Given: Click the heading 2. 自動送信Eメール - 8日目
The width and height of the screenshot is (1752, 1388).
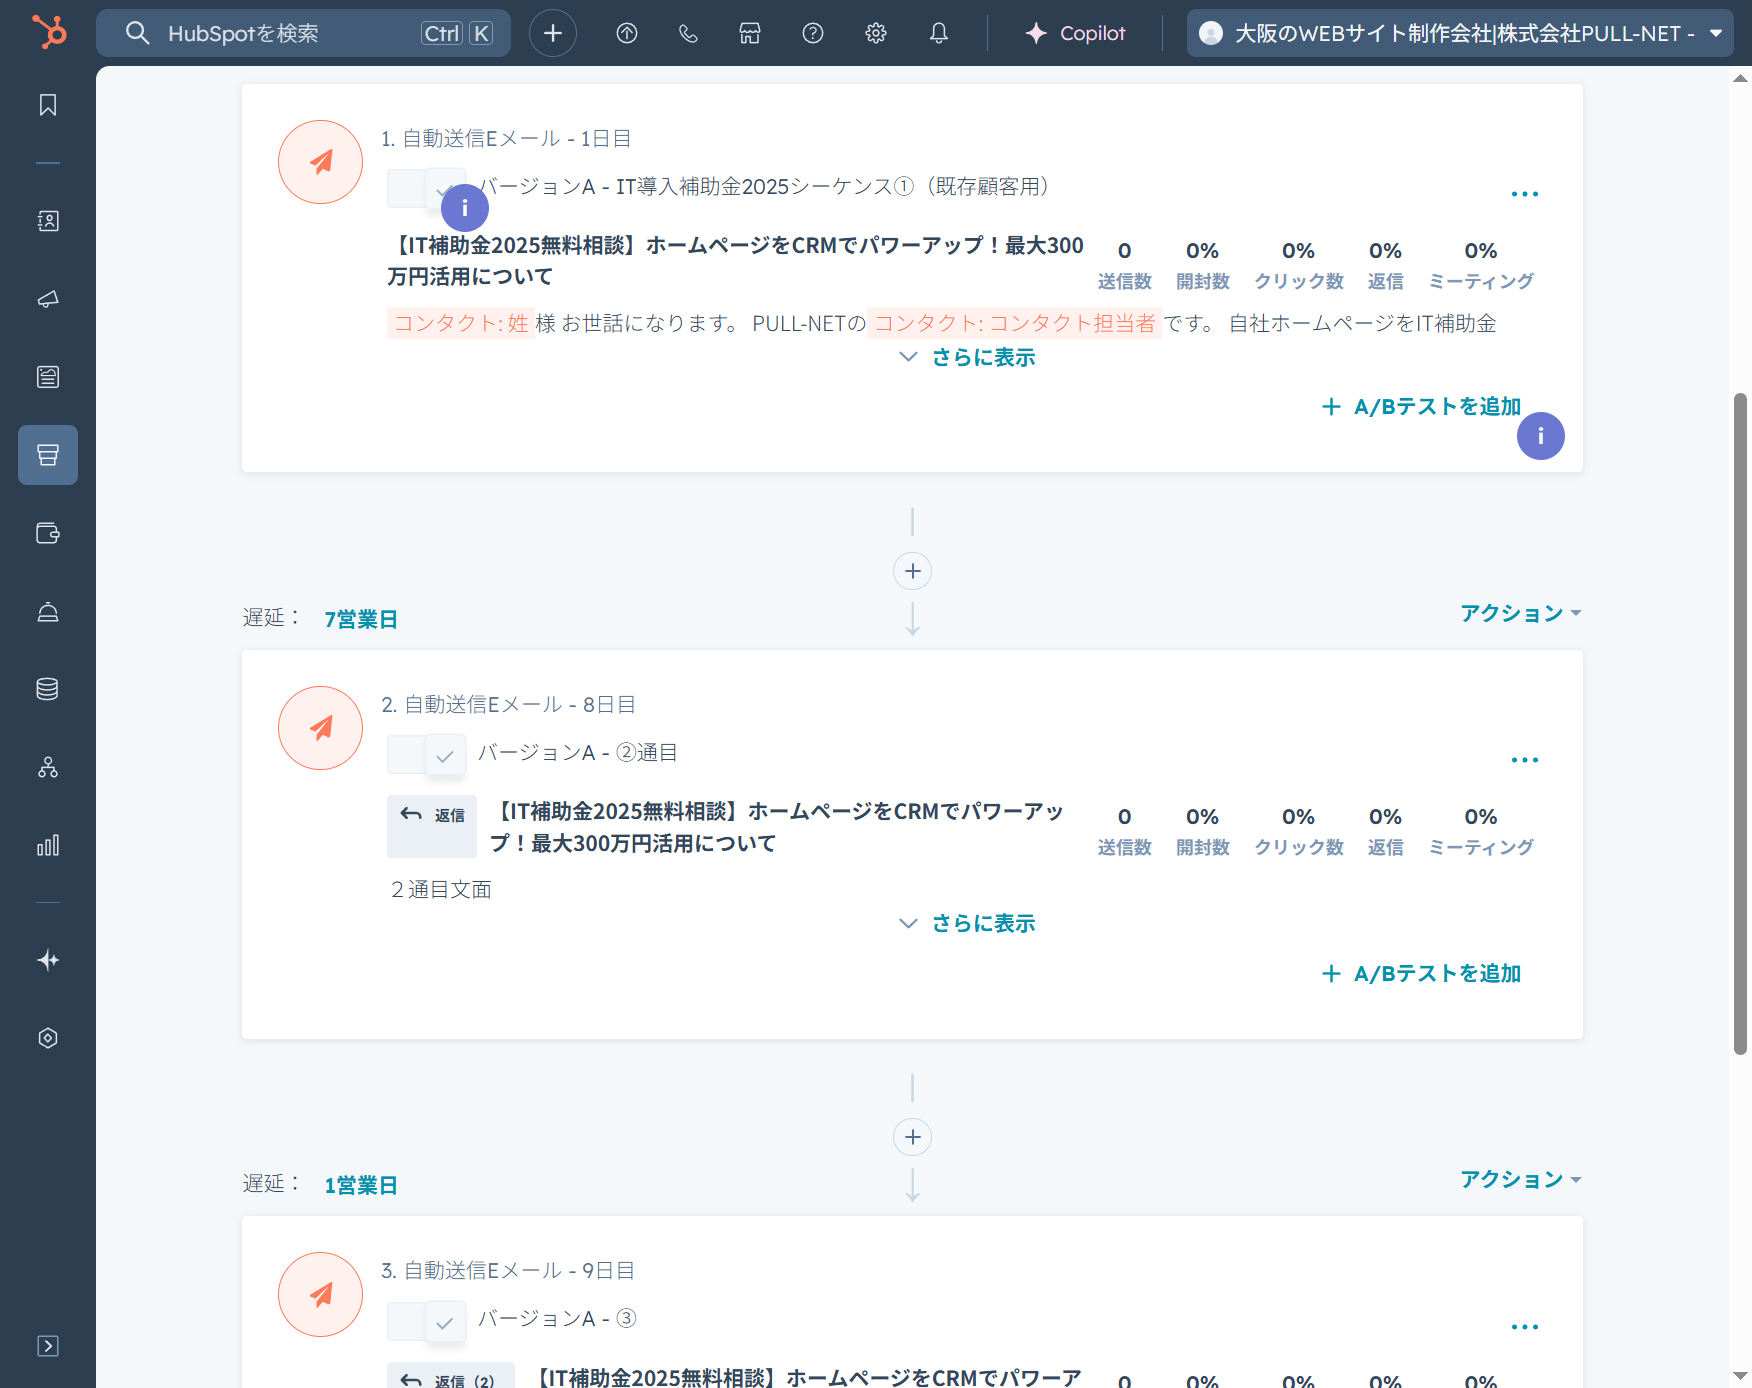Looking at the screenshot, I should coord(508,705).
